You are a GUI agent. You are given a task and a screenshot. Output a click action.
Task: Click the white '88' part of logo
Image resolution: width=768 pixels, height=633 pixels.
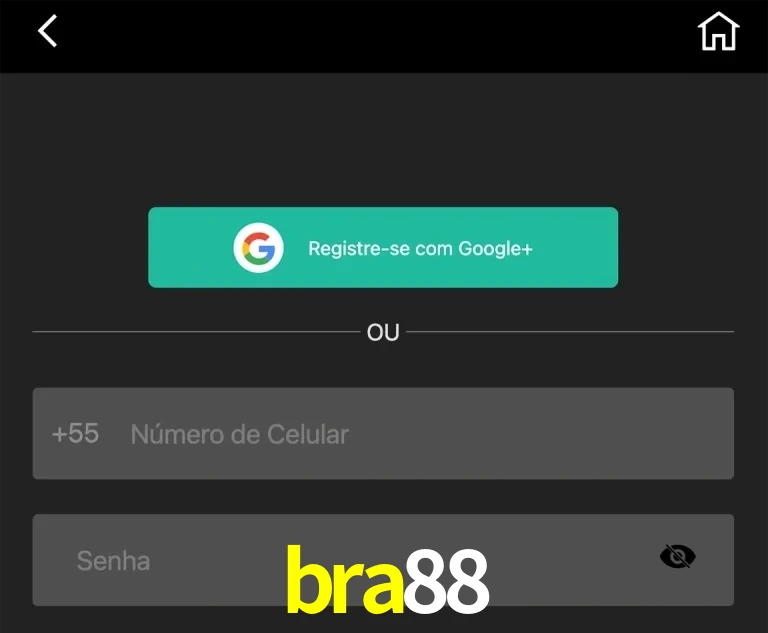(x=447, y=581)
